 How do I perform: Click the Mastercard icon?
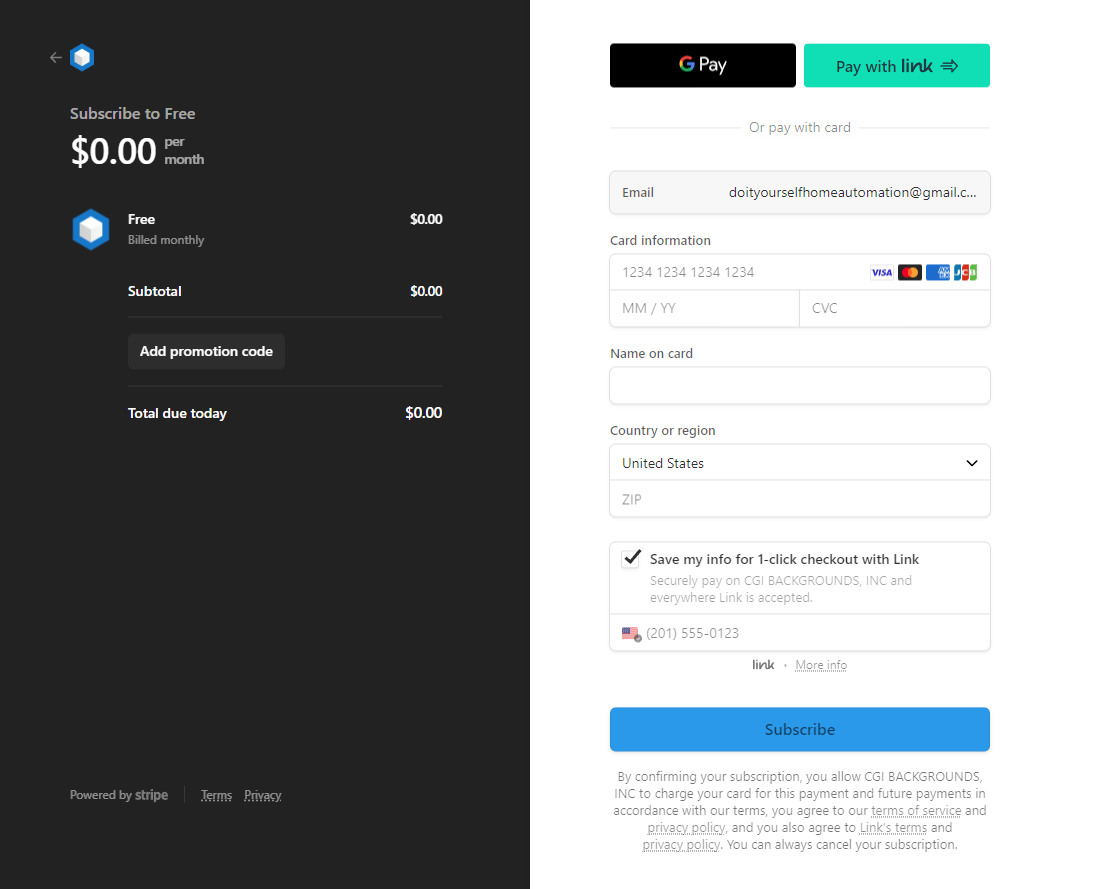point(909,272)
